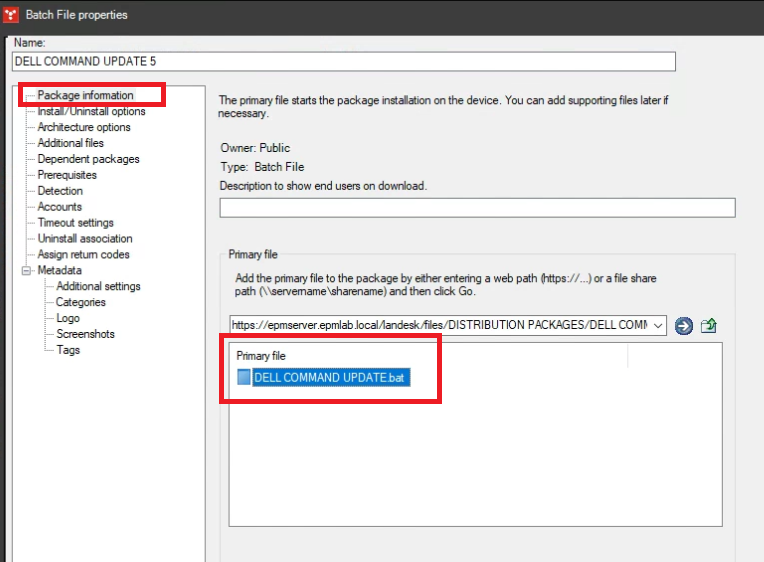Click the blue Go arrow icon
Screen dimensions: 764x562
point(684,326)
